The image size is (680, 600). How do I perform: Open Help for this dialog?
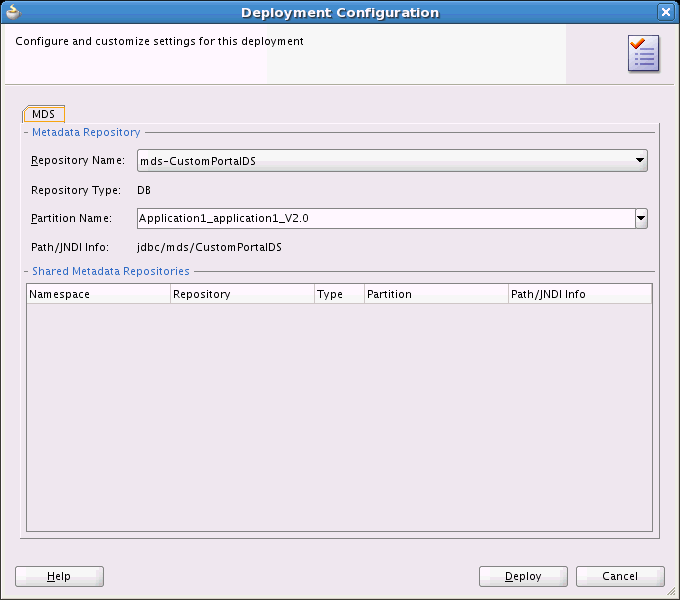[59, 576]
